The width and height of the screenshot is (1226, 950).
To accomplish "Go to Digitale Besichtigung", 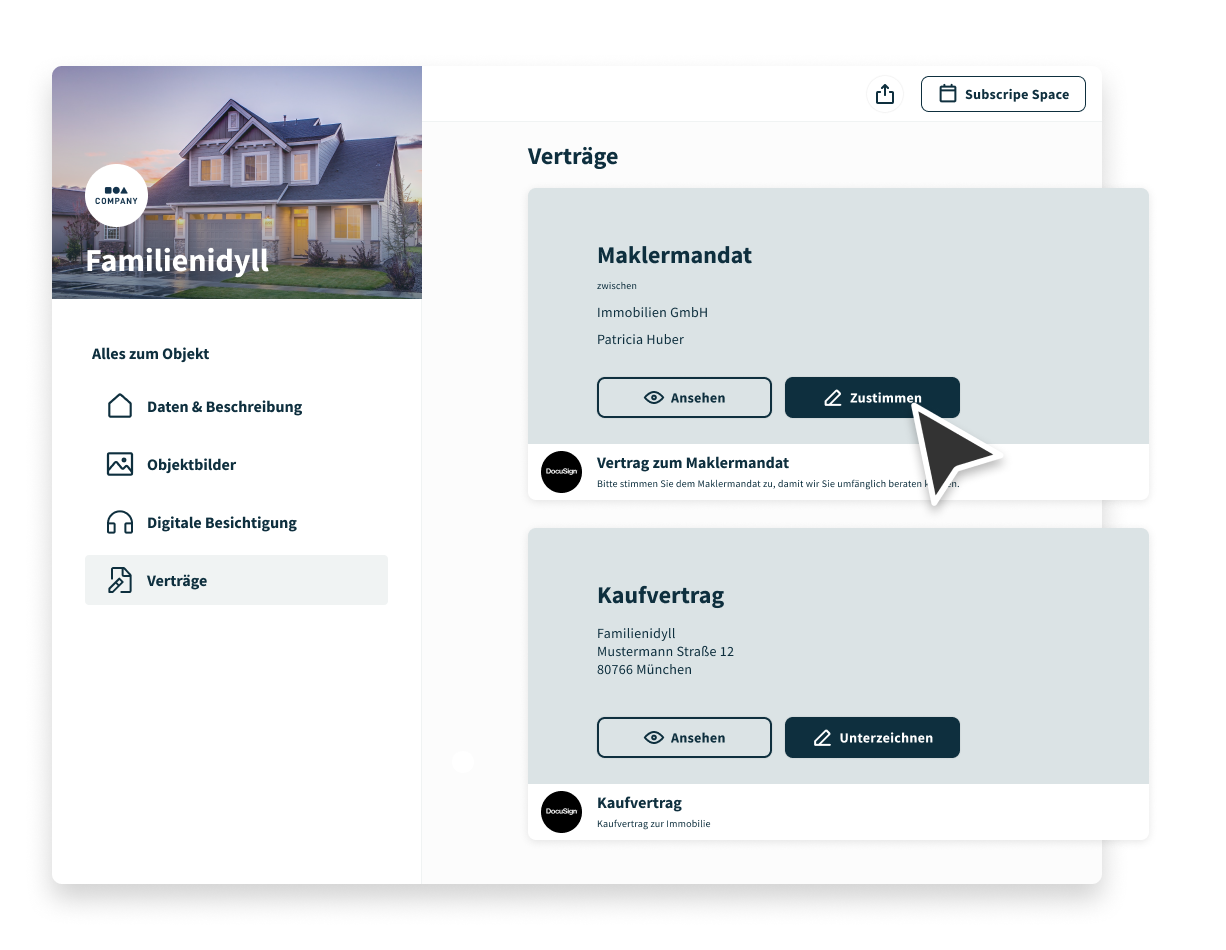I will 221,523.
